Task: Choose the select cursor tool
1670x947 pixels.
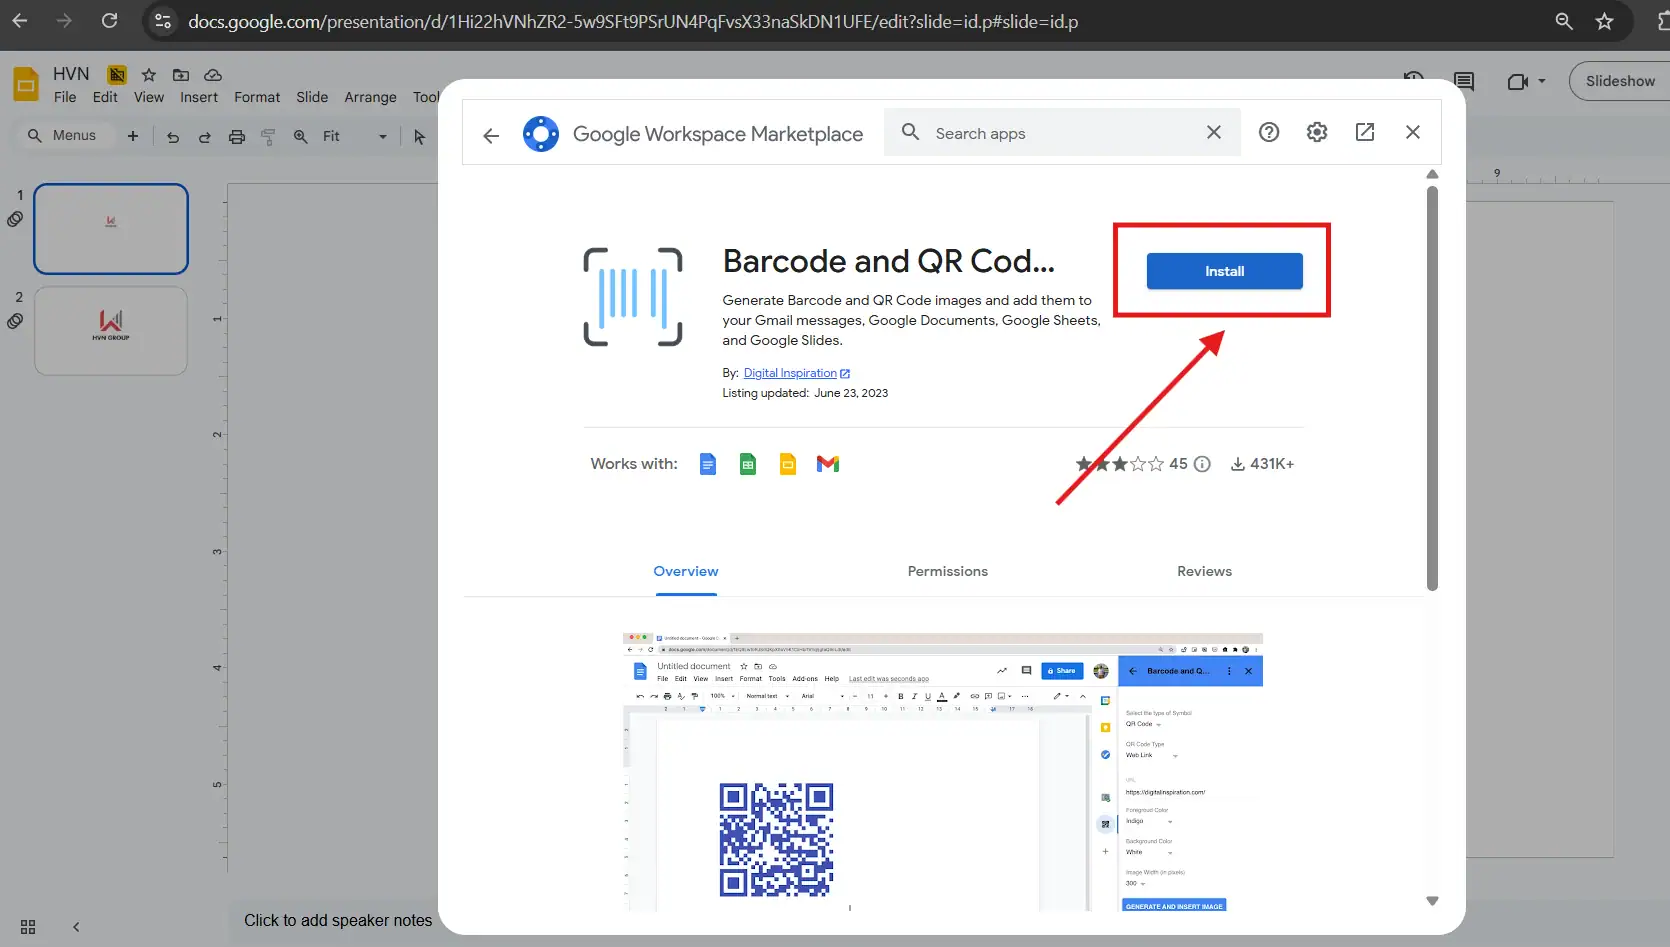Action: point(420,137)
